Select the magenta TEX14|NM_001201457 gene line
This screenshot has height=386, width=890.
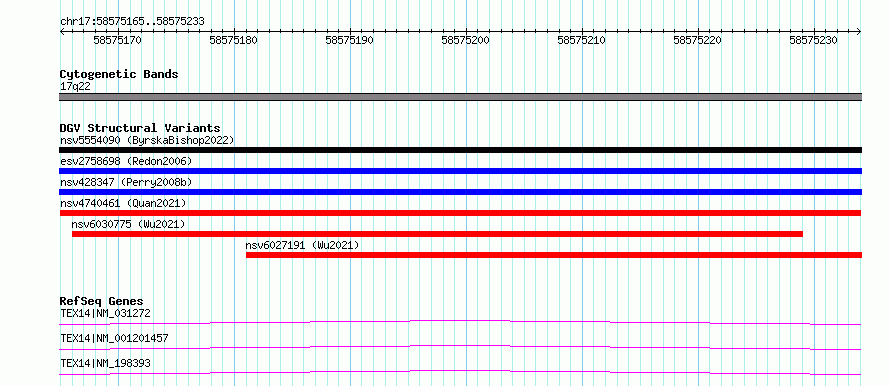[x=460, y=347]
